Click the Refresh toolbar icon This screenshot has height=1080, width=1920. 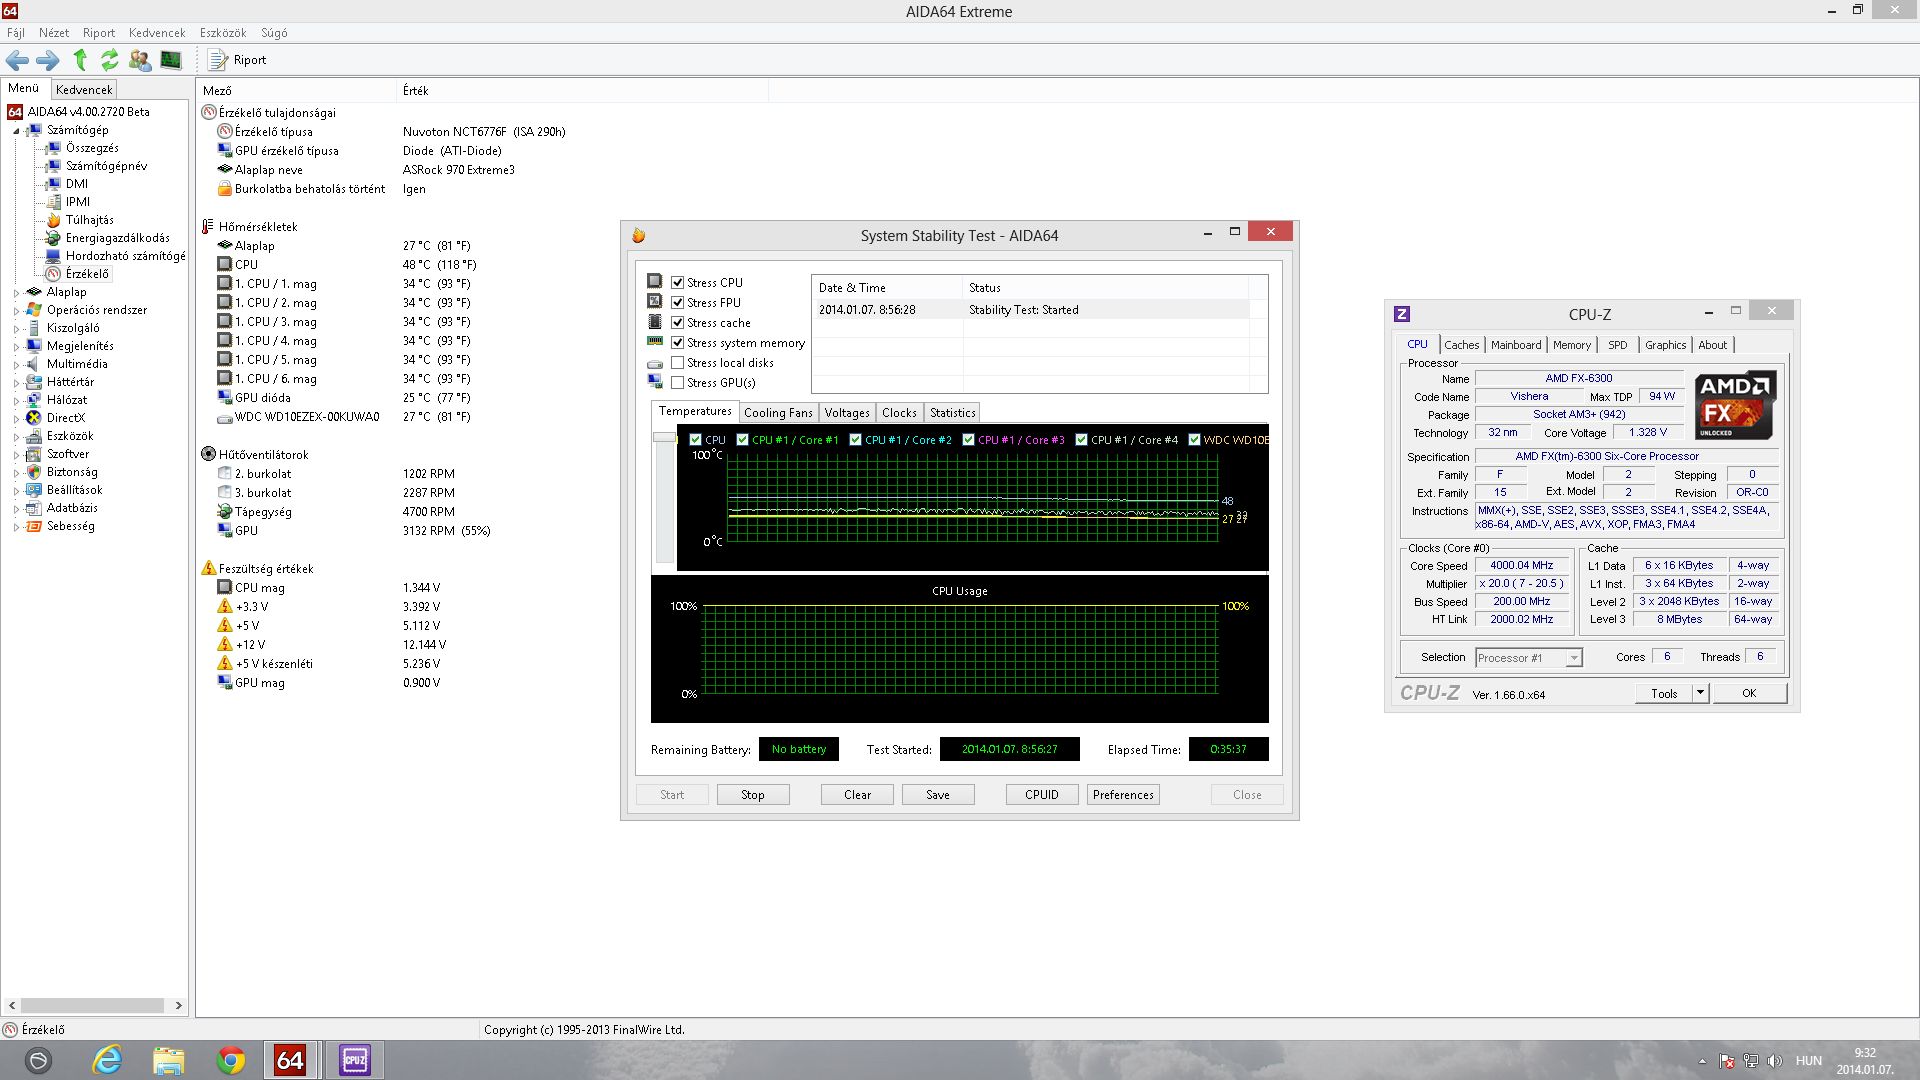pos(110,60)
